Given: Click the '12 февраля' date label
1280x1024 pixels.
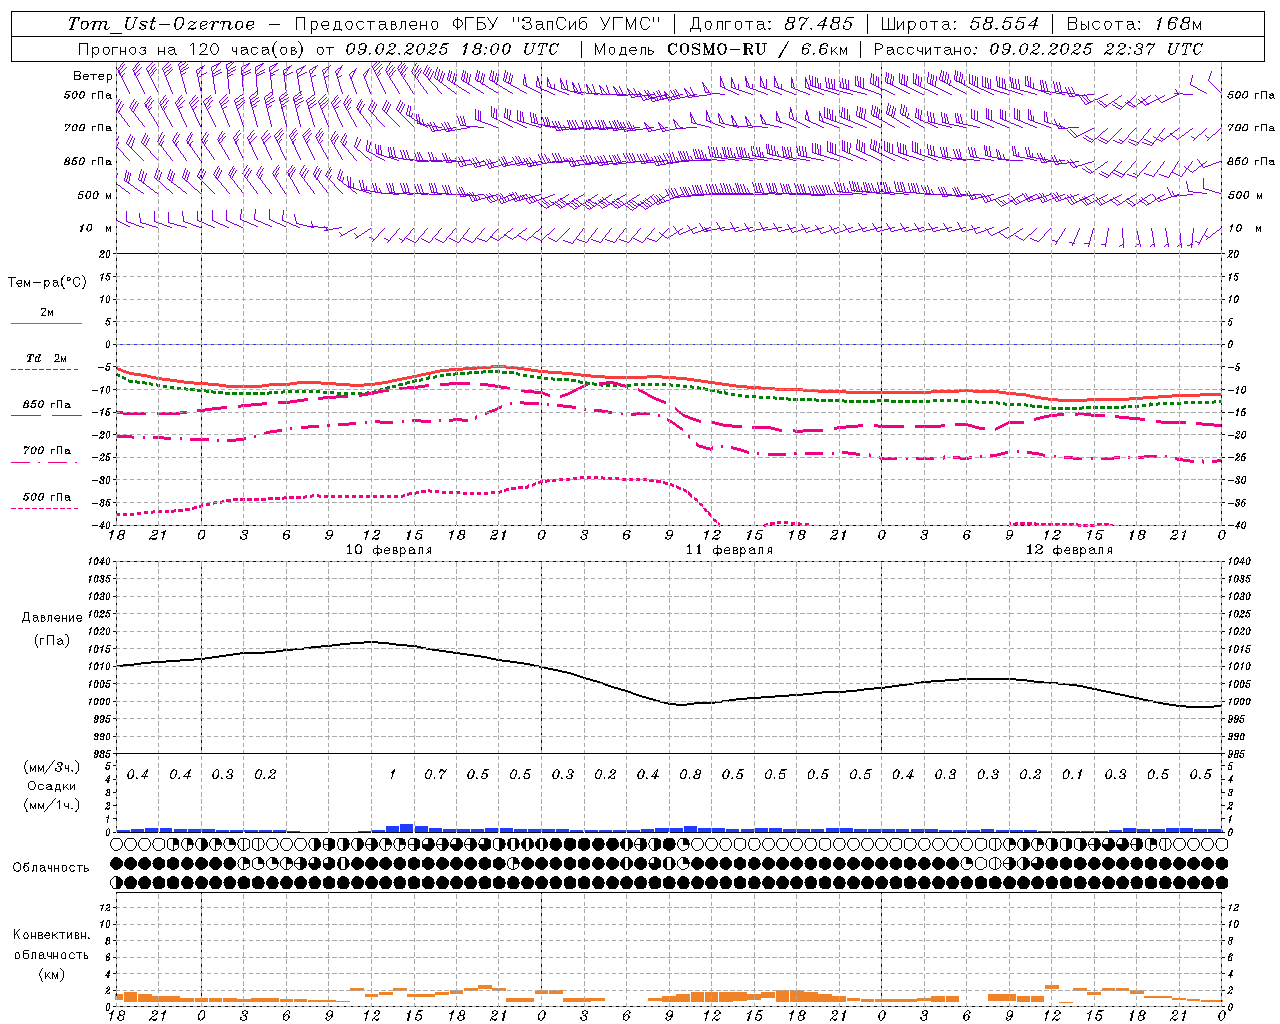Looking at the screenshot, I should pyautogui.click(x=1069, y=550).
